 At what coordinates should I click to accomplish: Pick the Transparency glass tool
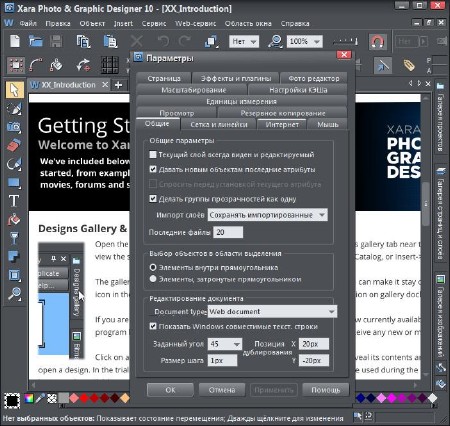(14, 238)
